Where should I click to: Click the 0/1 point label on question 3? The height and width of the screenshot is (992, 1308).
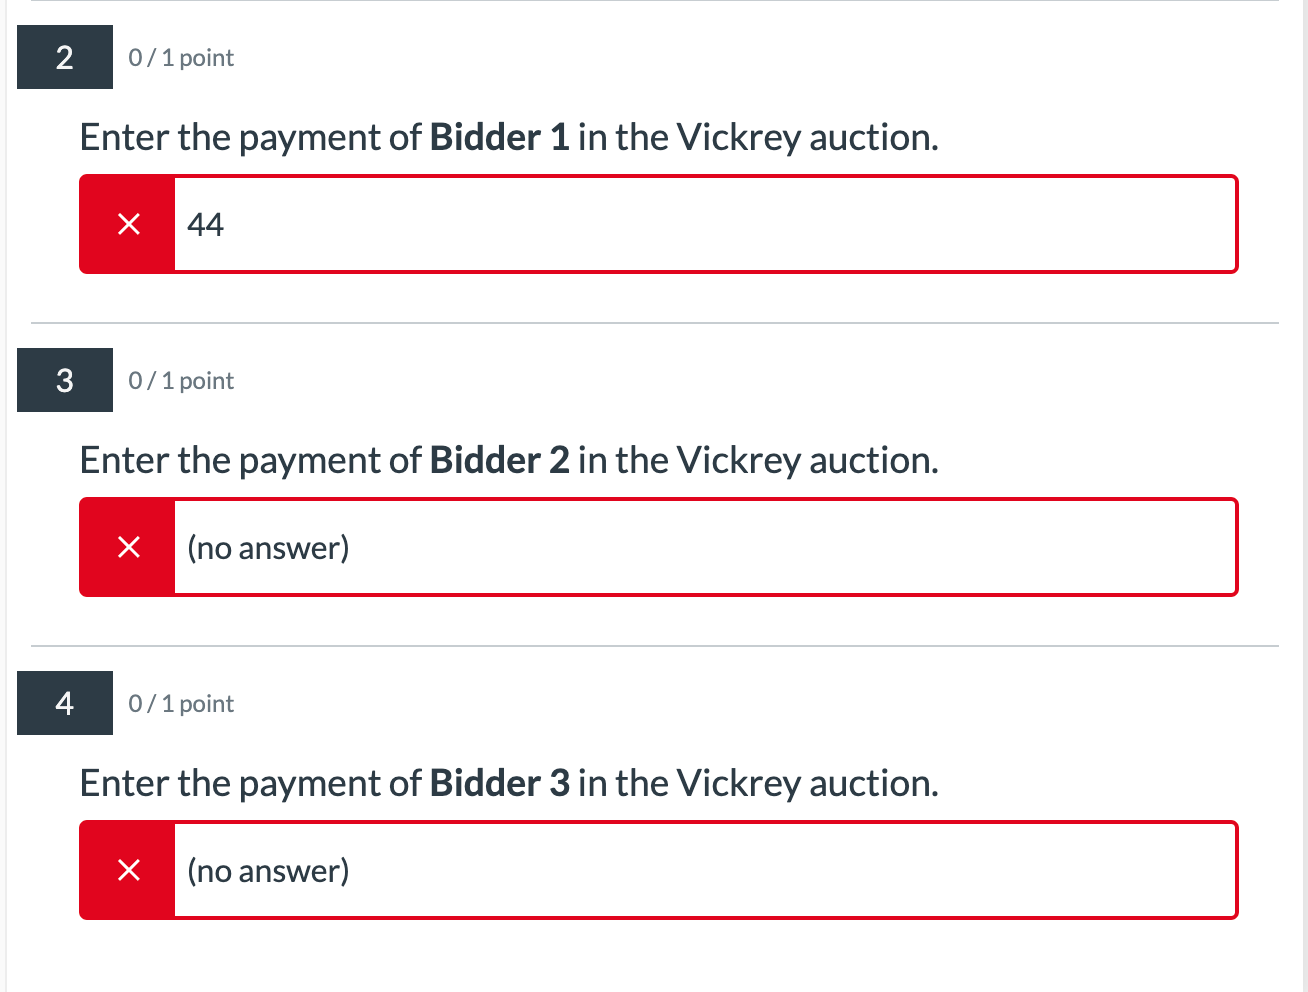[181, 380]
